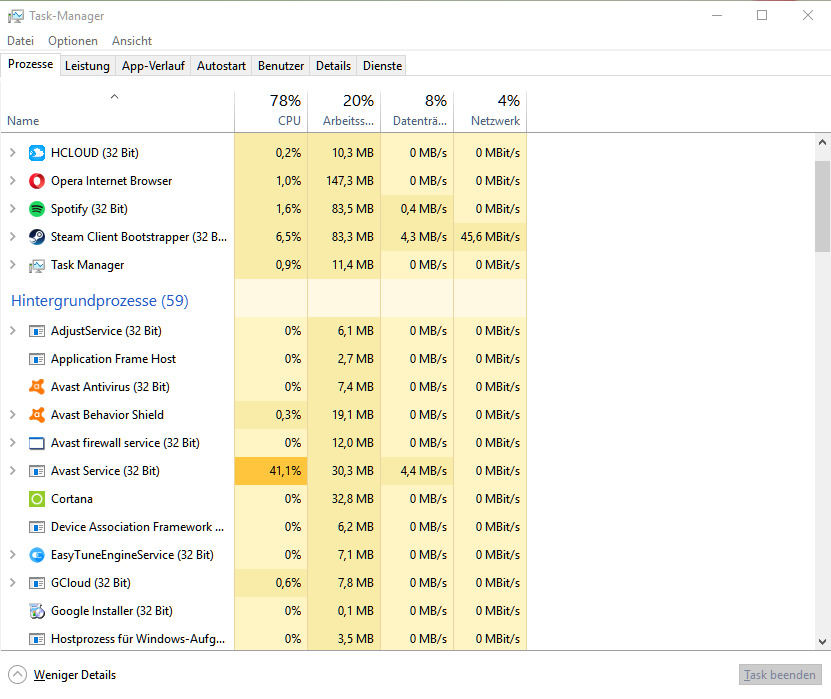This screenshot has width=831, height=699.
Task: Expand the EasyTuneEngineService group
Action: [x=13, y=555]
